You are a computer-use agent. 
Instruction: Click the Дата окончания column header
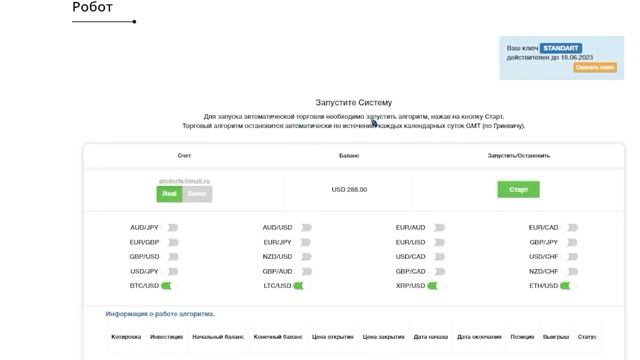(x=479, y=337)
